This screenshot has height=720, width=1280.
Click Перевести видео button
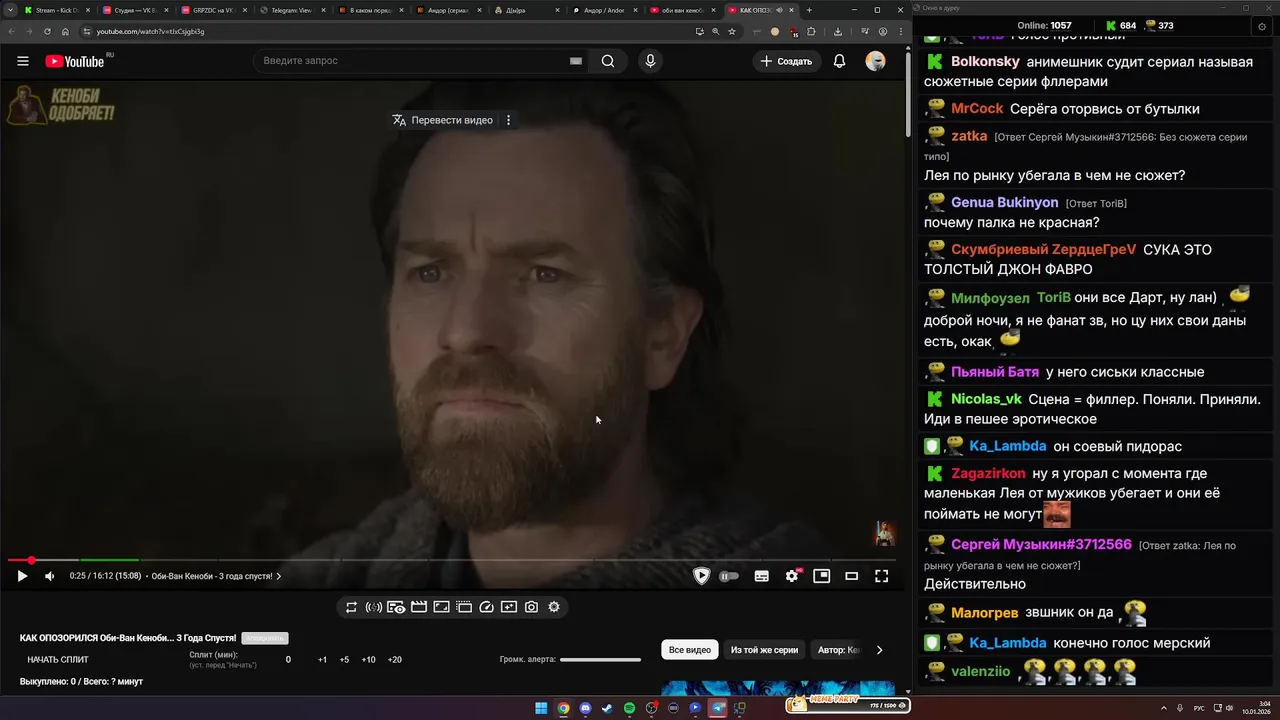pyautogui.click(x=442, y=120)
